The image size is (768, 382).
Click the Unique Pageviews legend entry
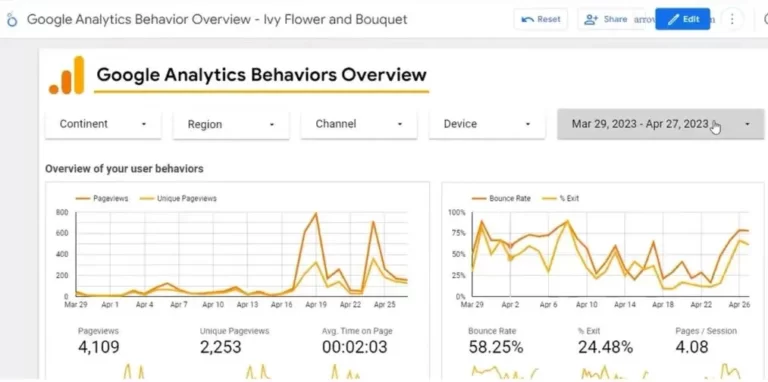178,198
